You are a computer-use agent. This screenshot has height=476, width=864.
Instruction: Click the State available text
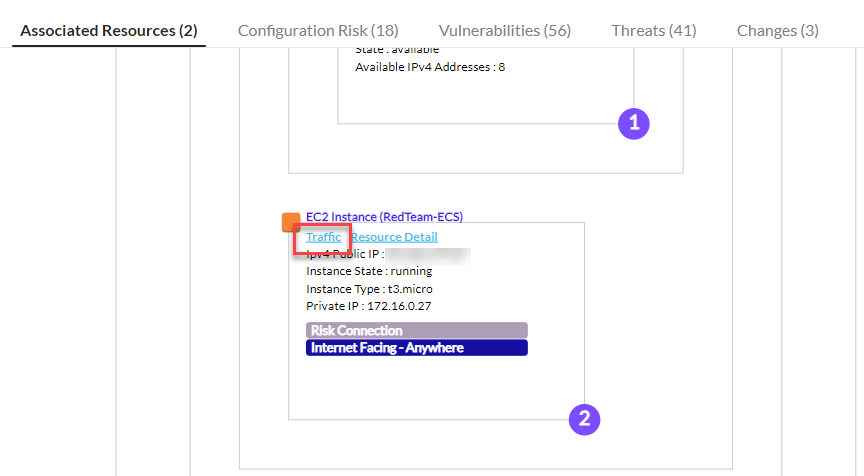(x=397, y=49)
